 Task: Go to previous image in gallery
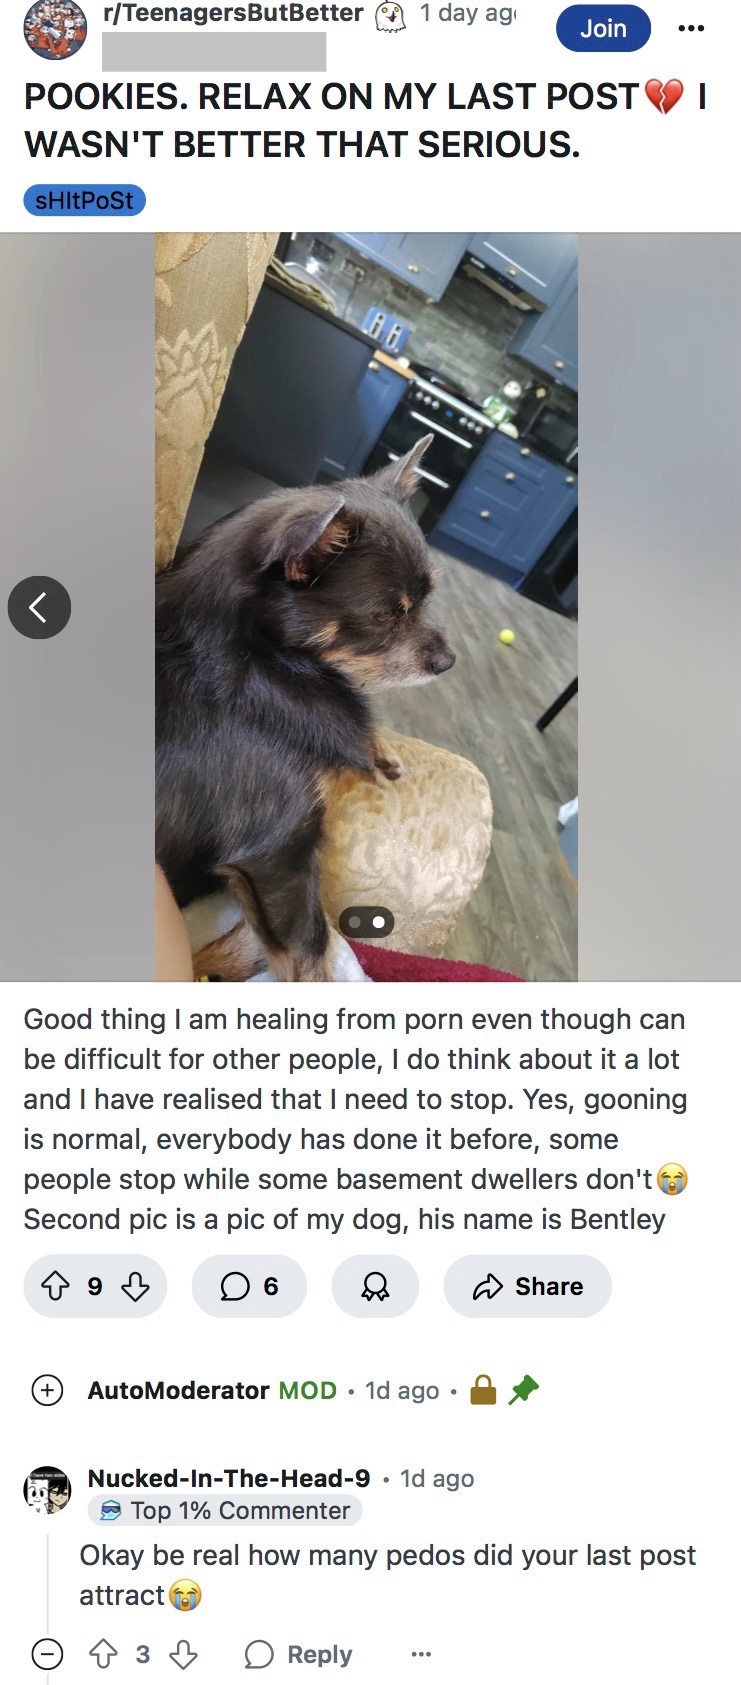[x=39, y=607]
